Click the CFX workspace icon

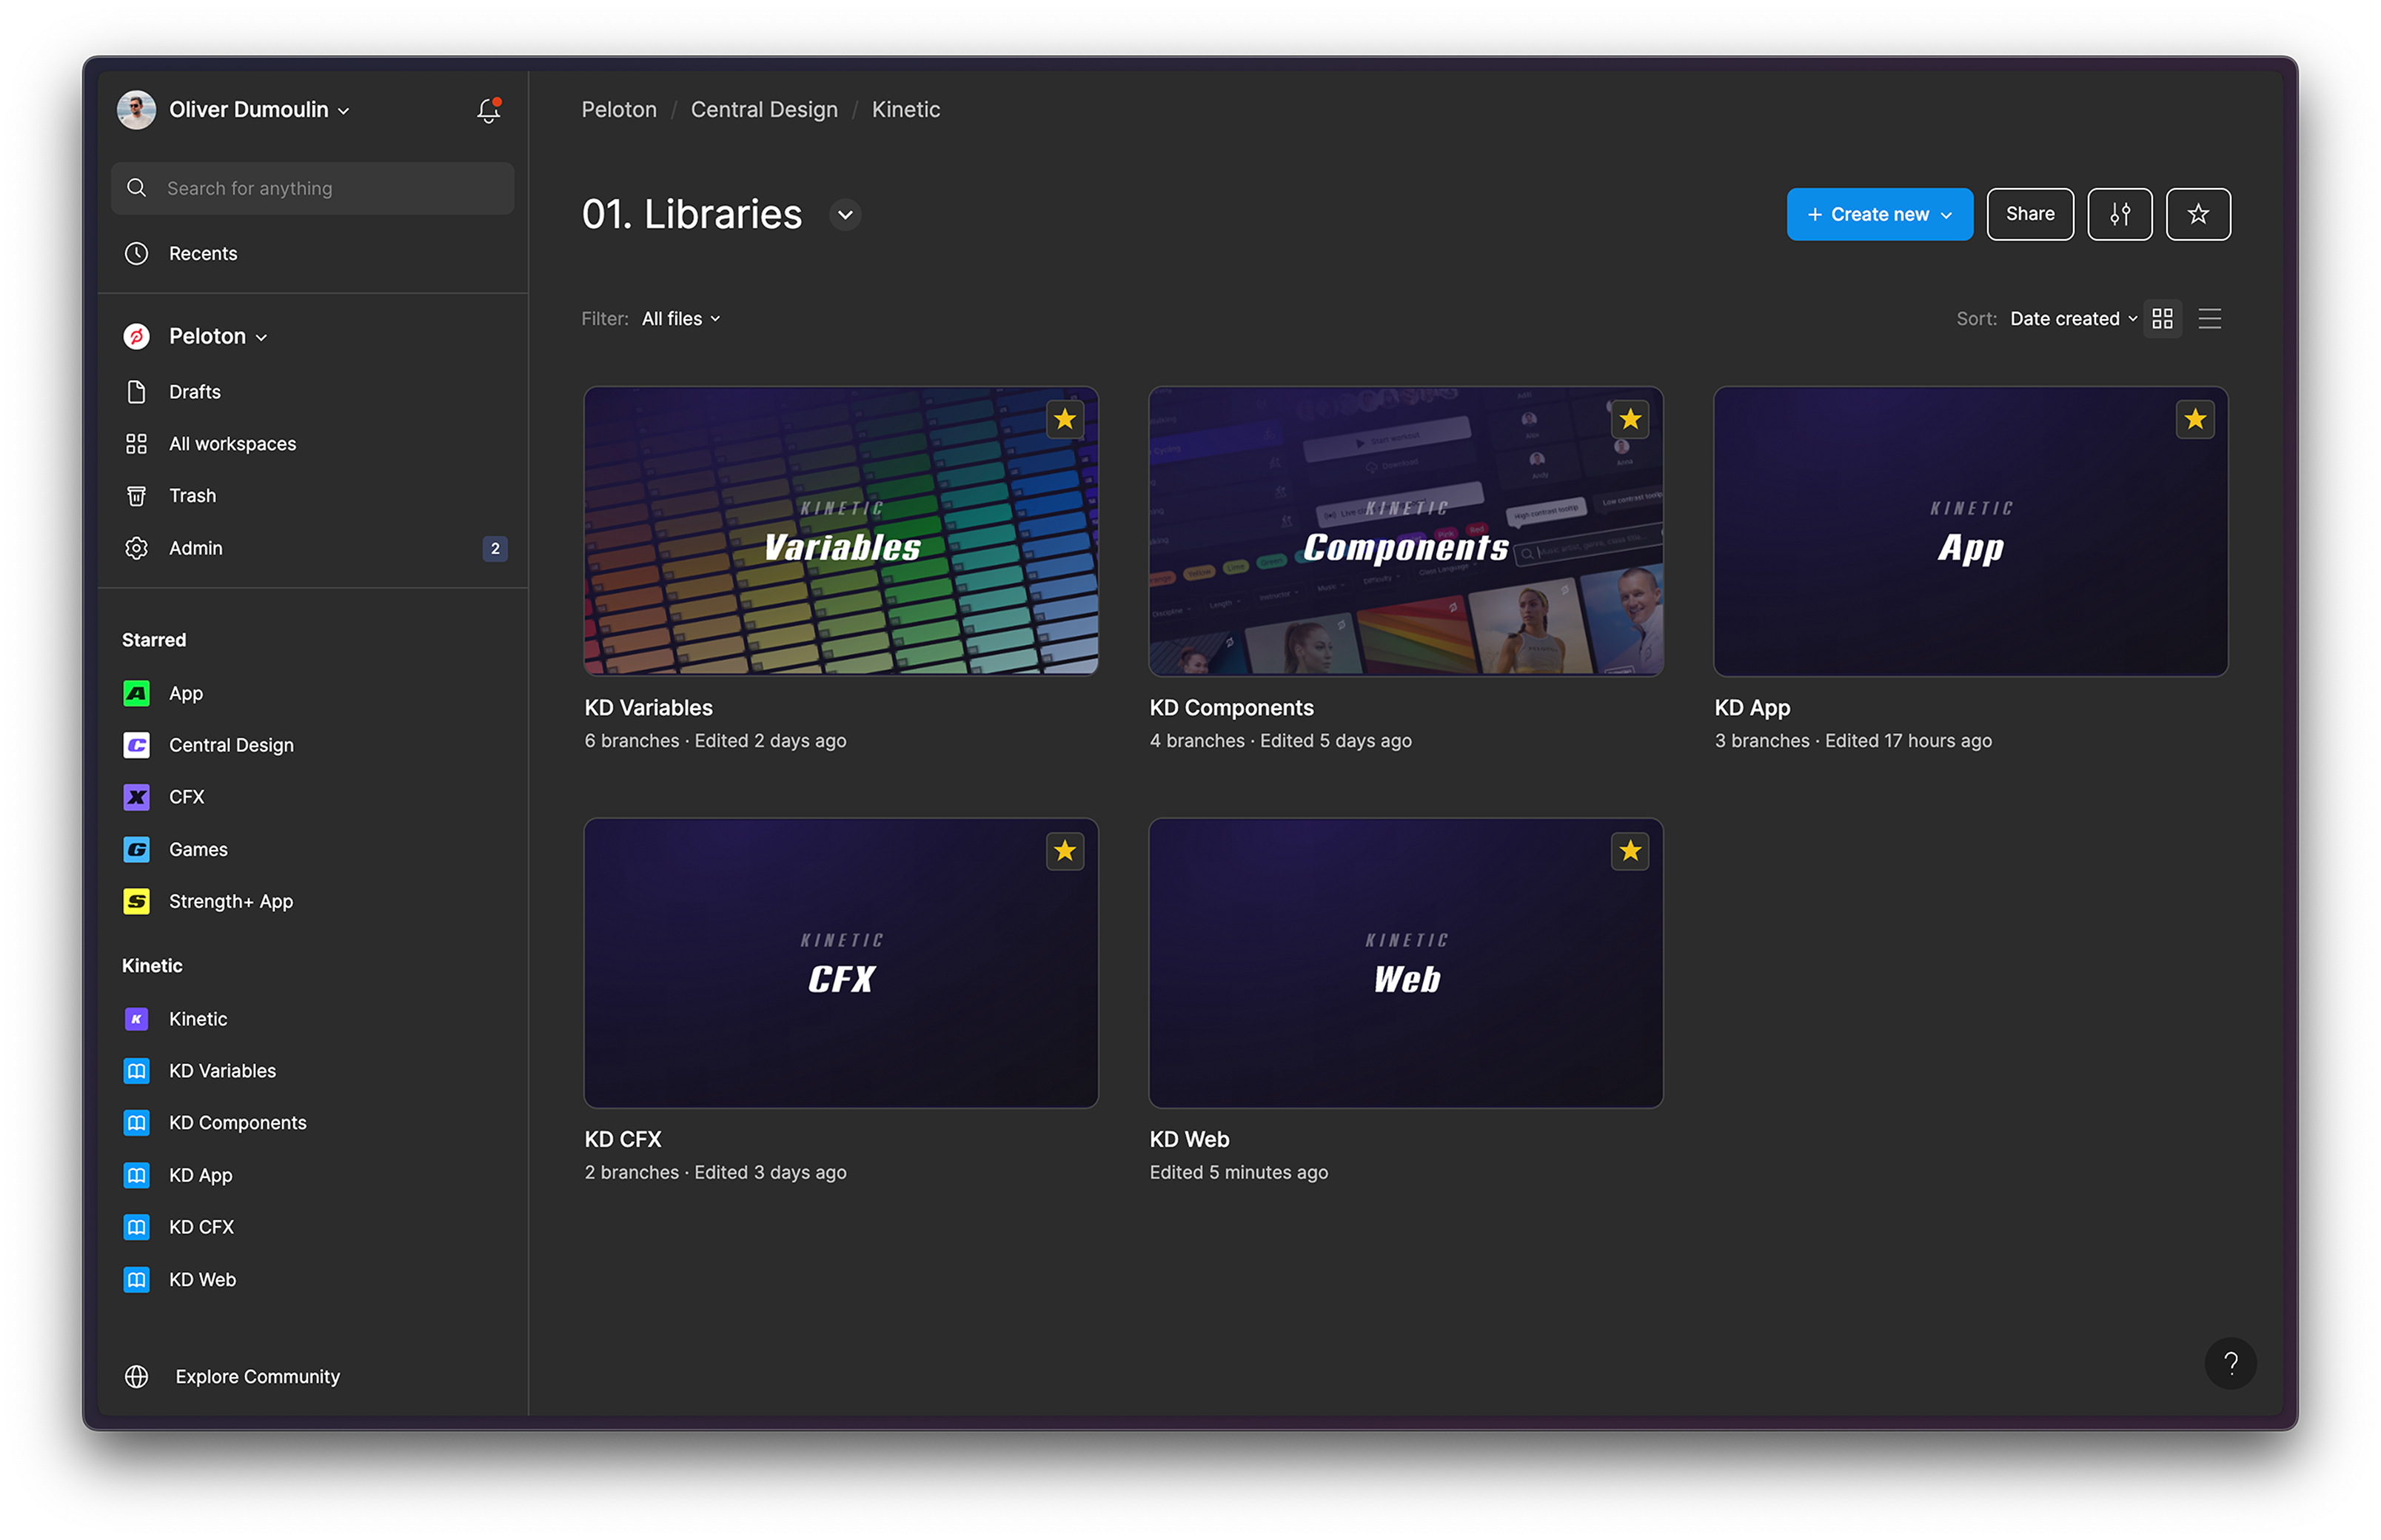pyautogui.click(x=137, y=797)
